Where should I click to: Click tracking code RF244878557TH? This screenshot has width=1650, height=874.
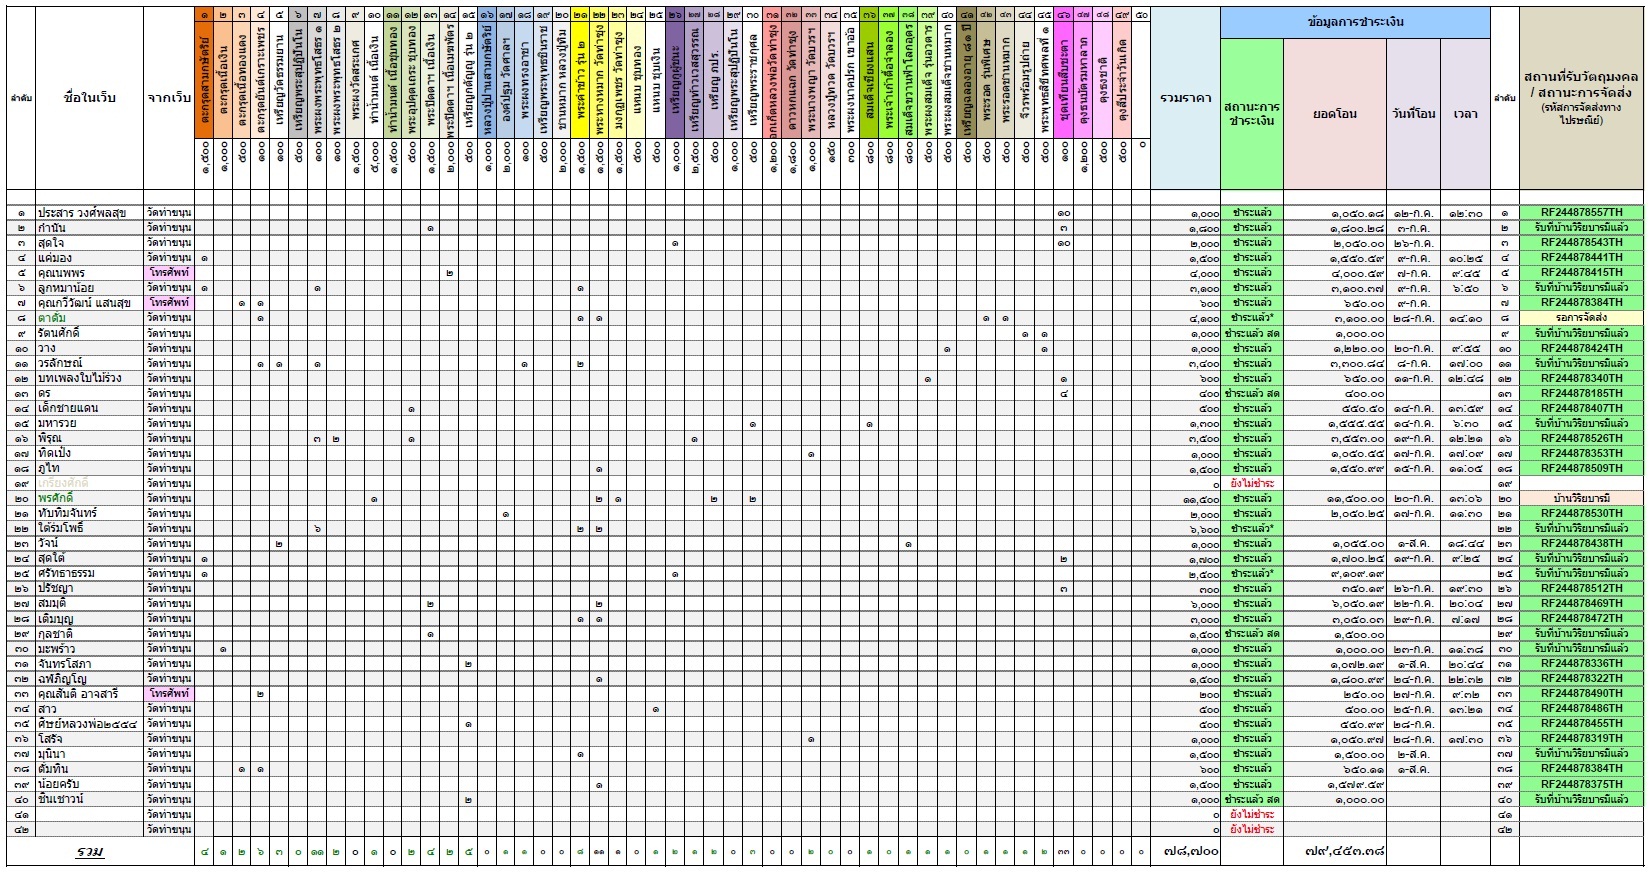tap(1581, 213)
